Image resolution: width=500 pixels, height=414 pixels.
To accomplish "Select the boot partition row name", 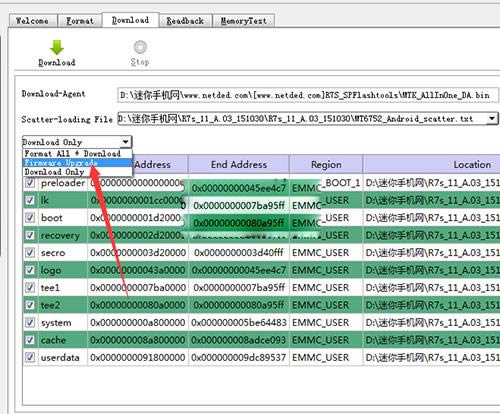I will [52, 218].
